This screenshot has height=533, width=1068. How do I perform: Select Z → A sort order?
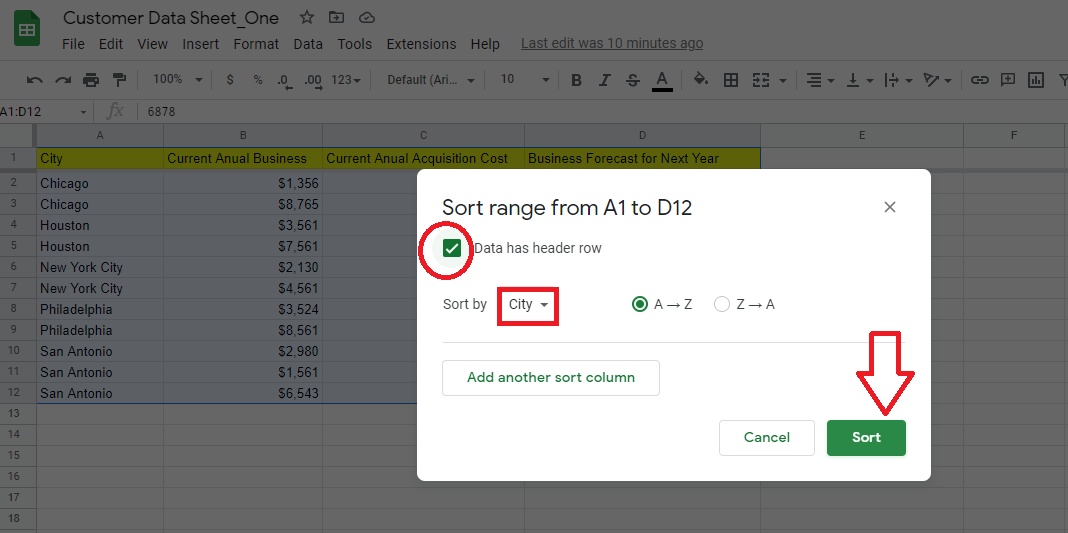(722, 304)
